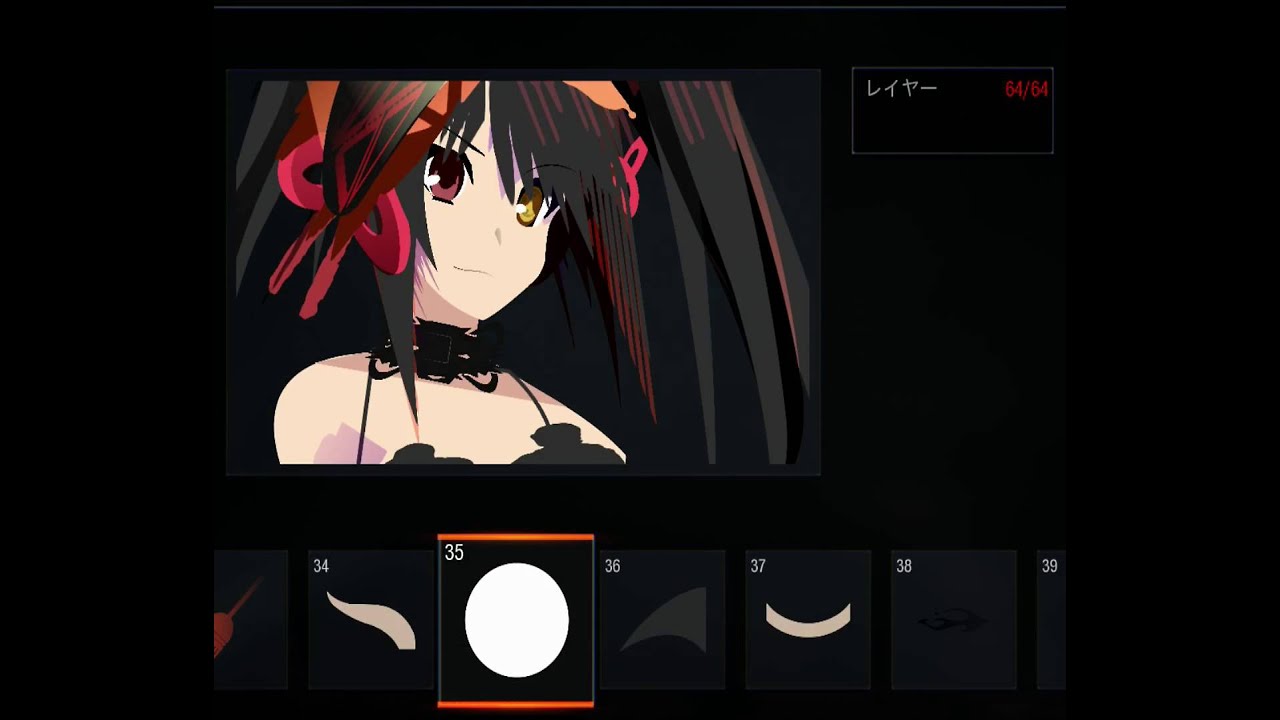
Task: Click the emblem preview canvas
Action: [x=523, y=272]
